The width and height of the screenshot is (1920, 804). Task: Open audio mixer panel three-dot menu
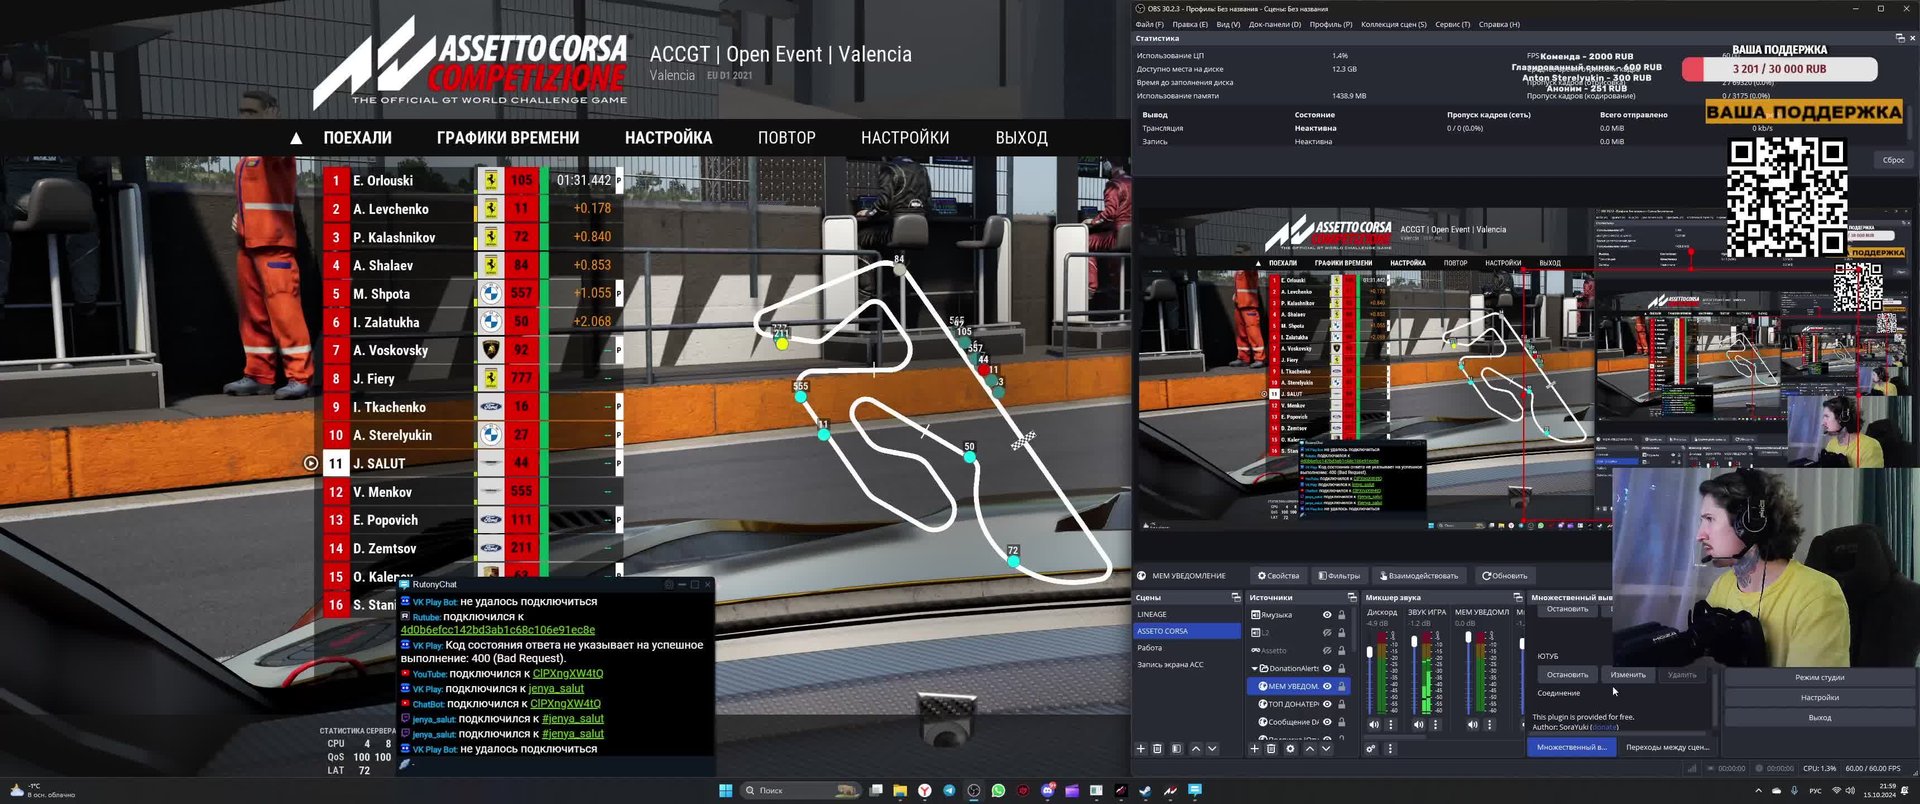1390,748
